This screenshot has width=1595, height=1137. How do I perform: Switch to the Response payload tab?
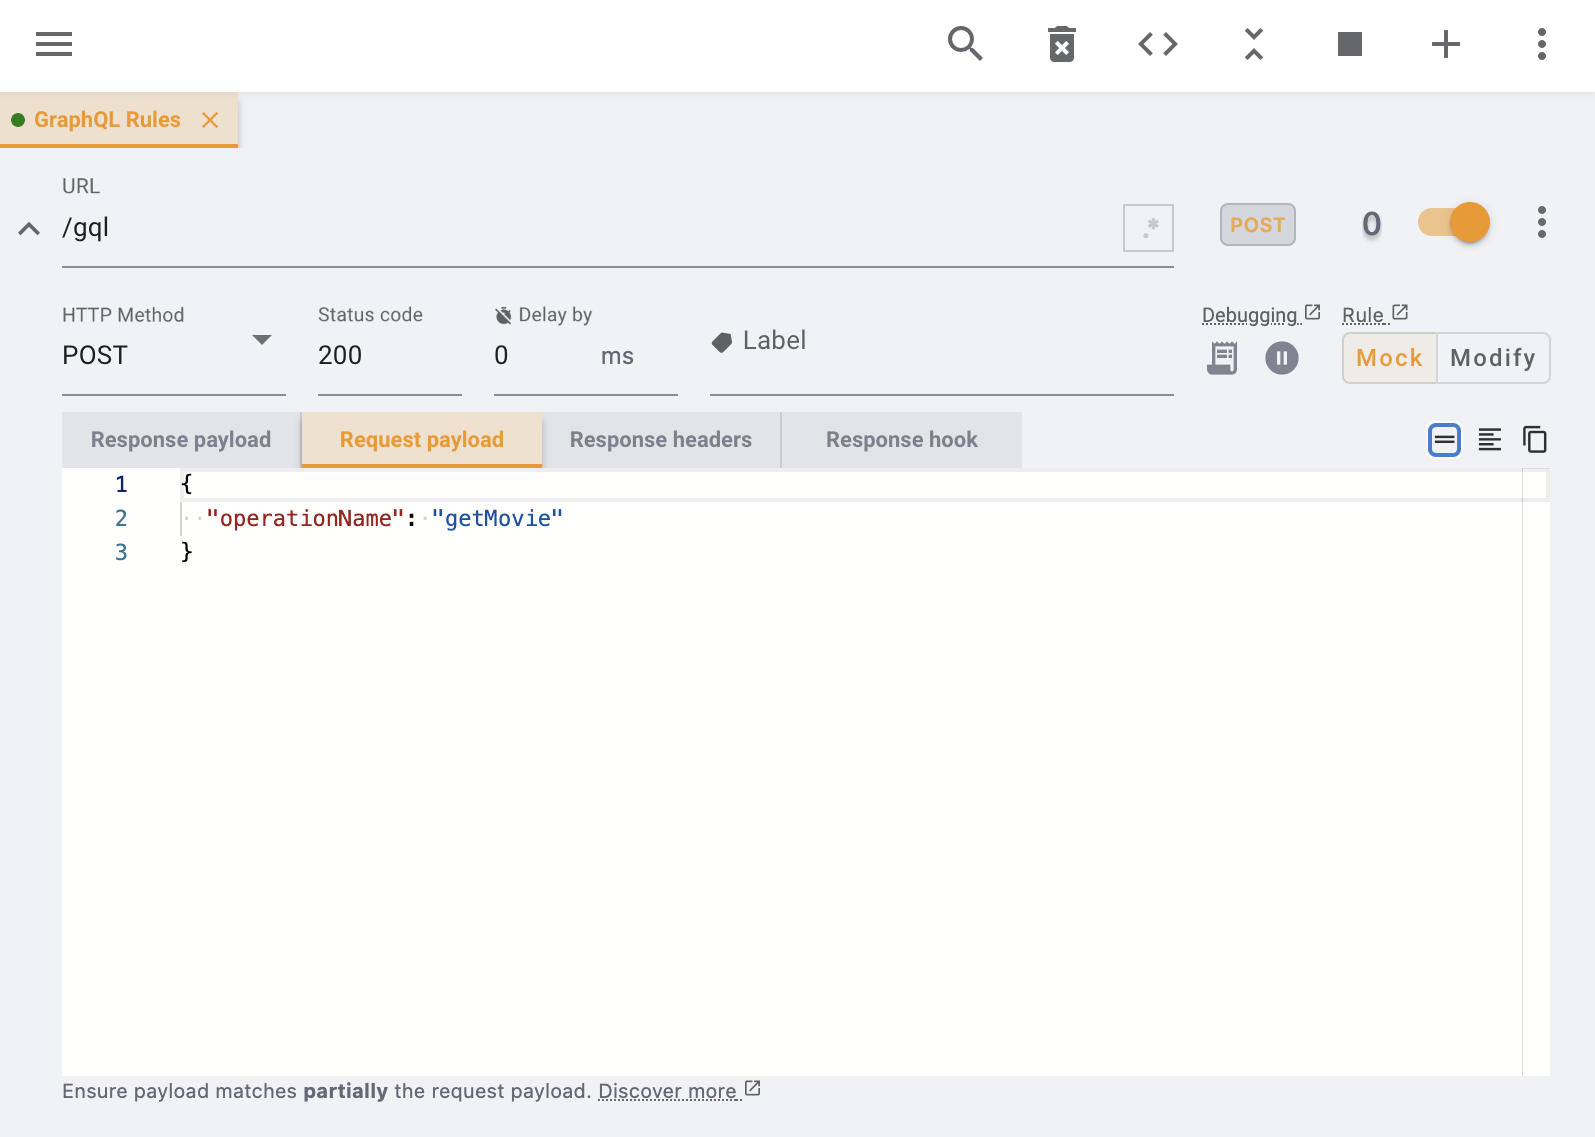(x=181, y=440)
